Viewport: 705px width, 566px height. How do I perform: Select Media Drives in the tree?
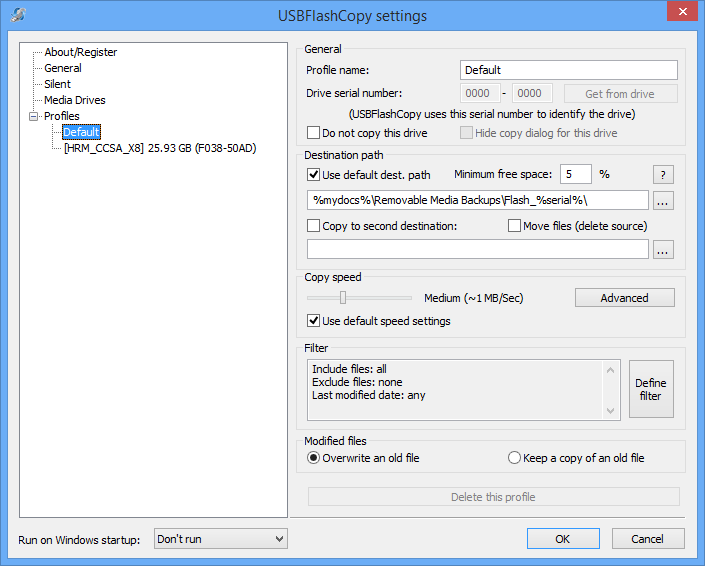(75, 100)
